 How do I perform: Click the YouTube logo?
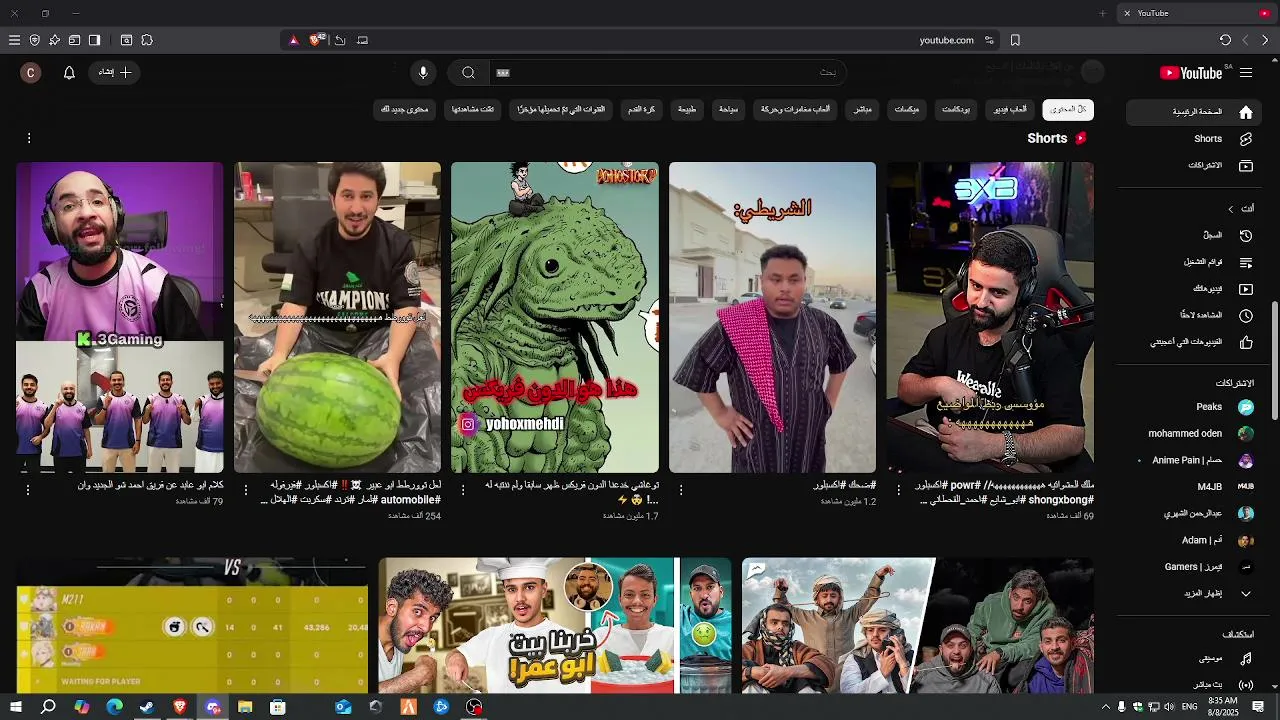click(1191, 73)
